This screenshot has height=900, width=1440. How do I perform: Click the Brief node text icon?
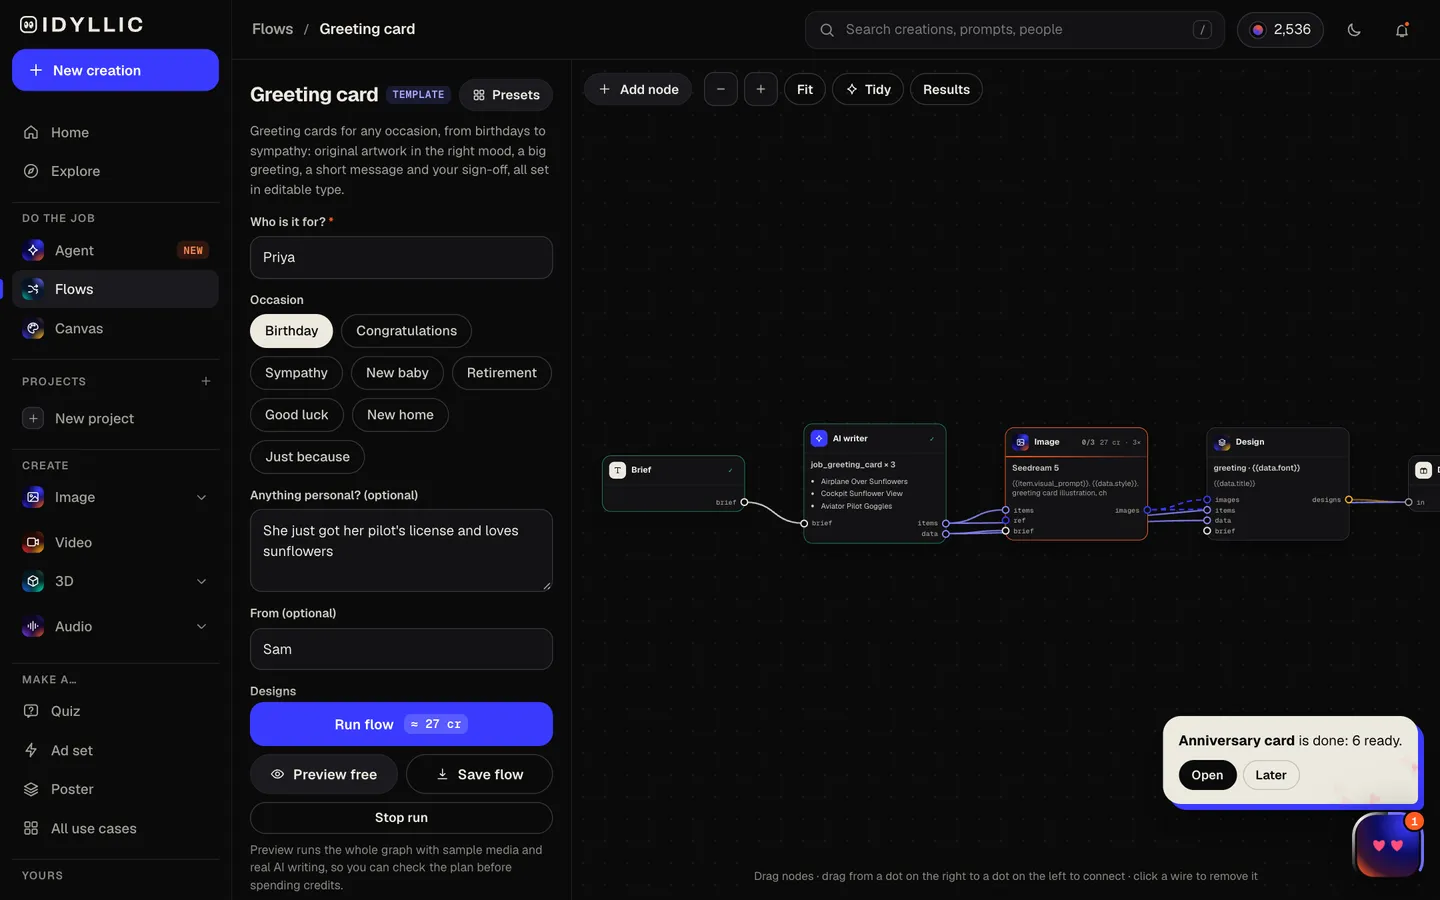pos(618,470)
